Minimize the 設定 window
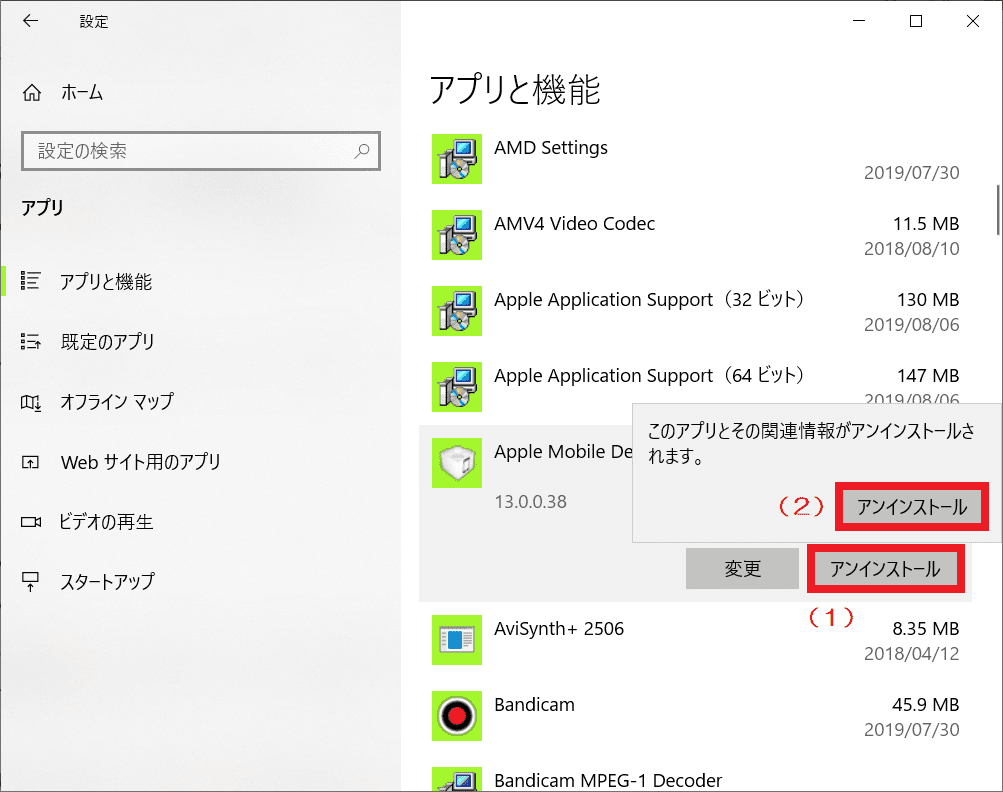 point(859,21)
